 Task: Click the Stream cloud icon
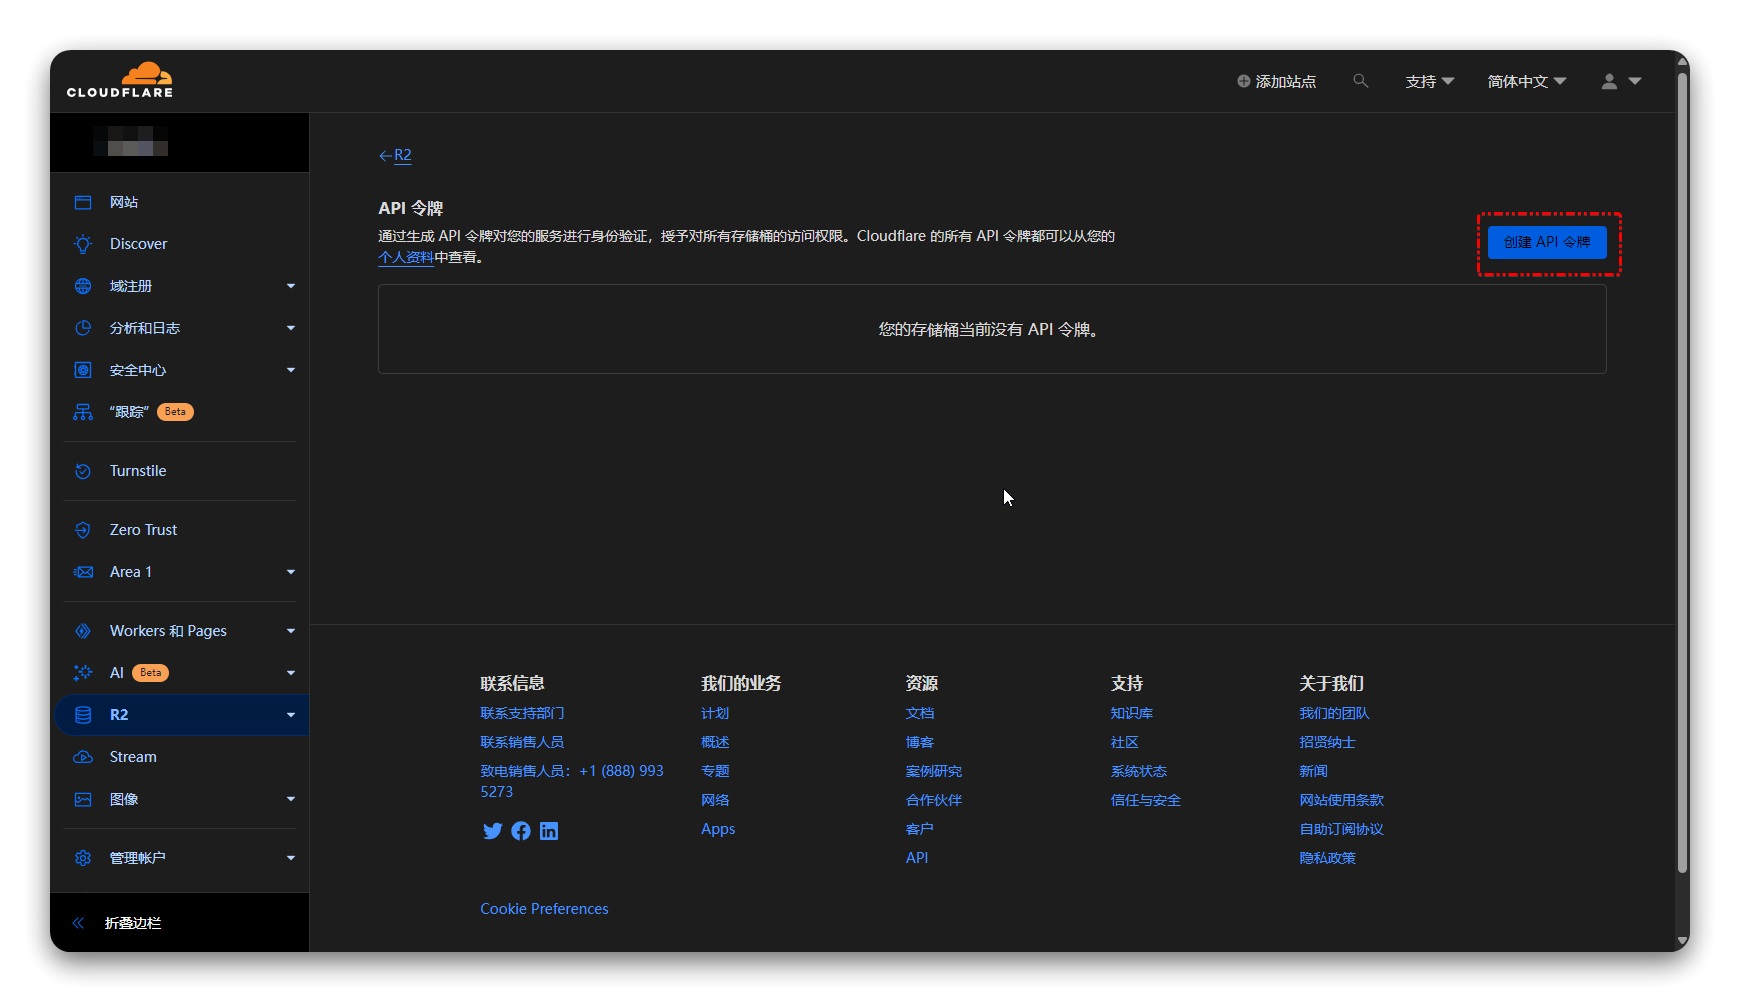pyautogui.click(x=83, y=757)
